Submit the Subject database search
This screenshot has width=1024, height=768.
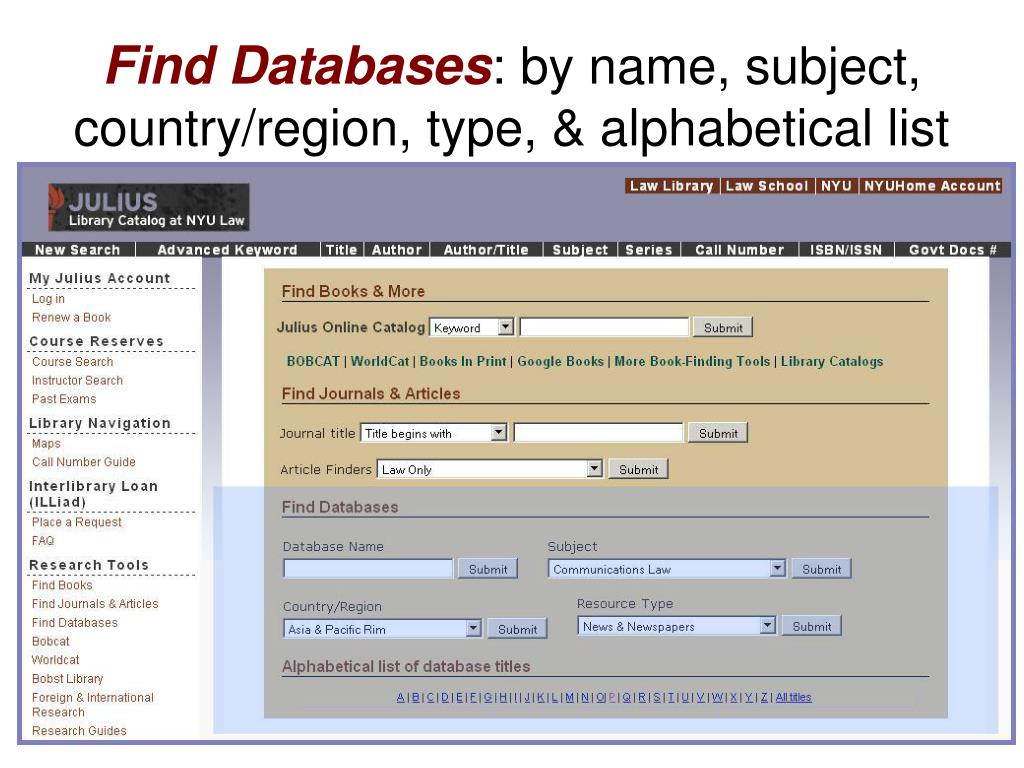click(822, 569)
